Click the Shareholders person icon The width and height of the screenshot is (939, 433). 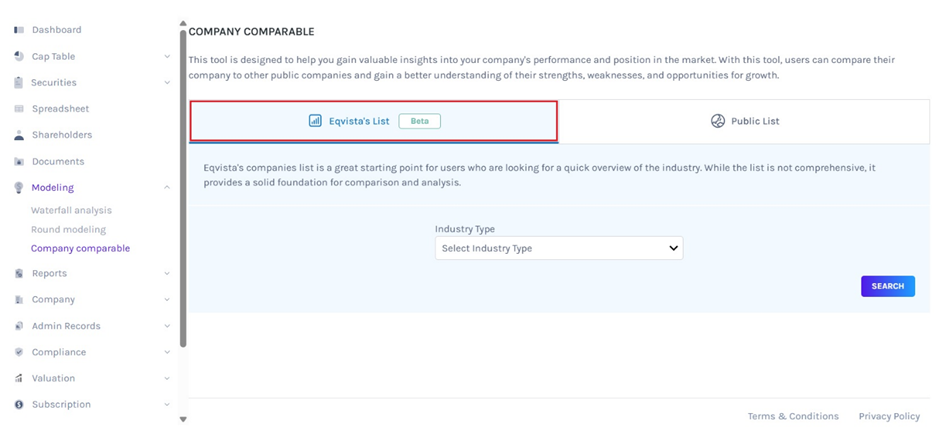click(19, 135)
